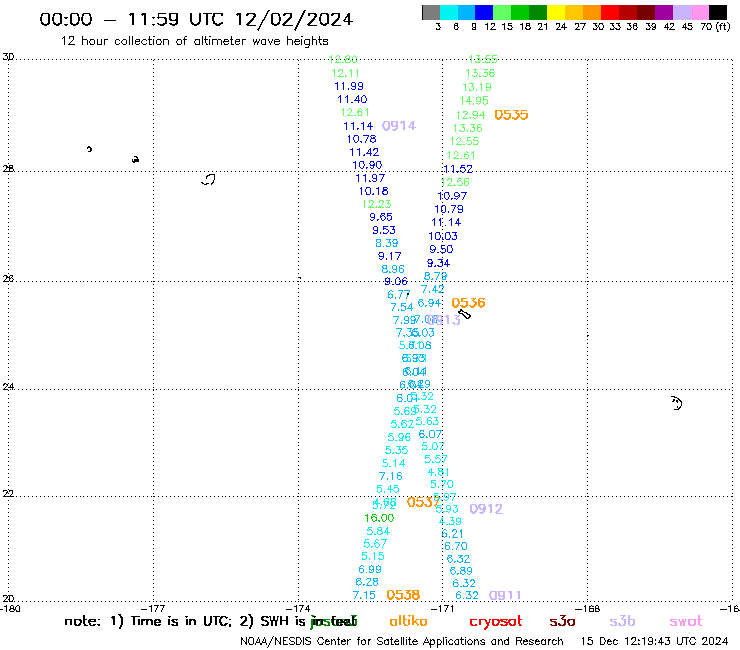Click the '00:00 – 11:59 UTC 12/02/2024' title
Viewport: 740px width, 650px height.
(196, 19)
